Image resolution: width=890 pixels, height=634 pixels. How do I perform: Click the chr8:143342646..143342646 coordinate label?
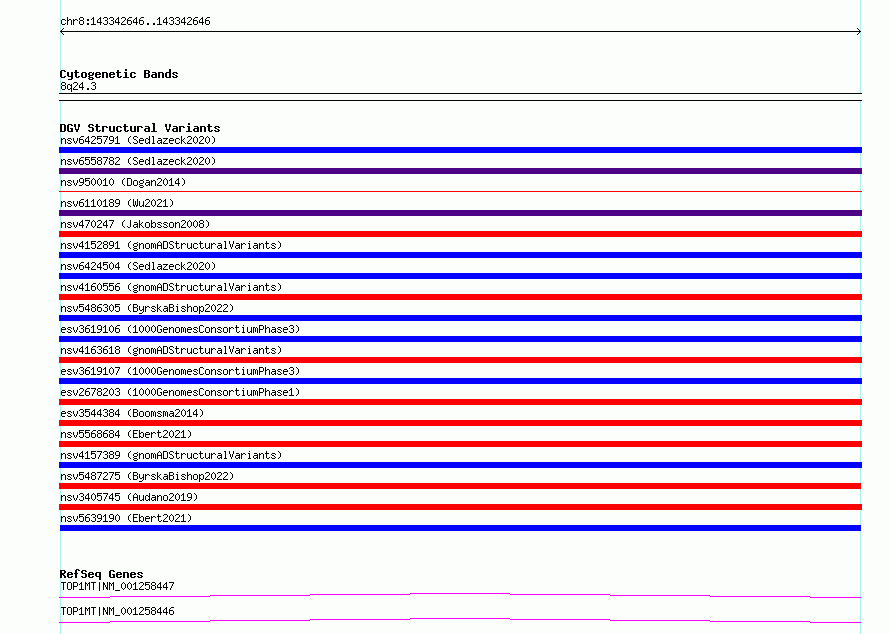click(135, 21)
